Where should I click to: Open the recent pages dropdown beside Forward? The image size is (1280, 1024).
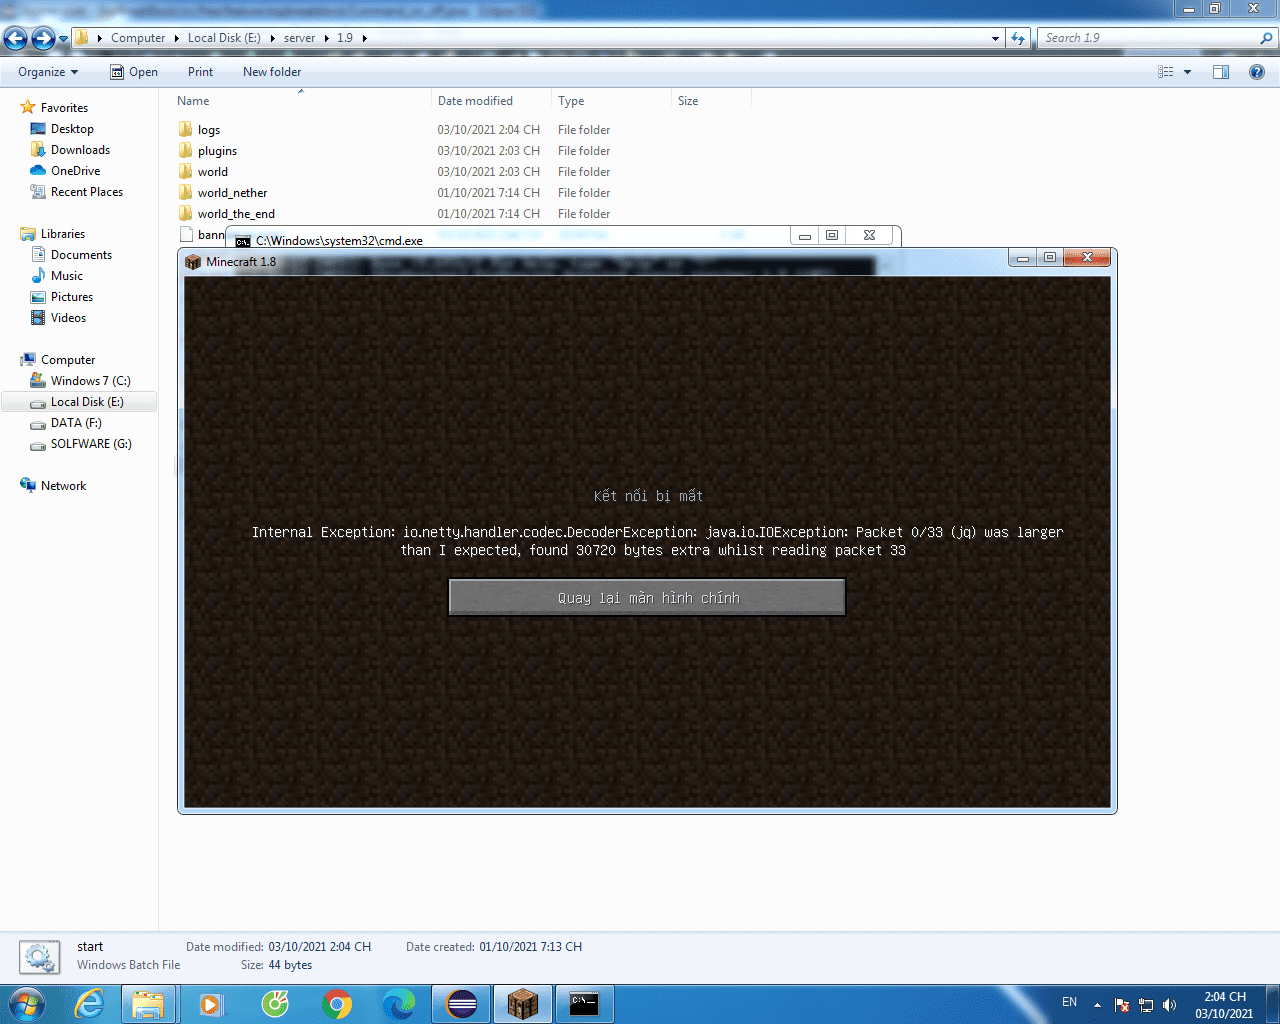tap(63, 39)
